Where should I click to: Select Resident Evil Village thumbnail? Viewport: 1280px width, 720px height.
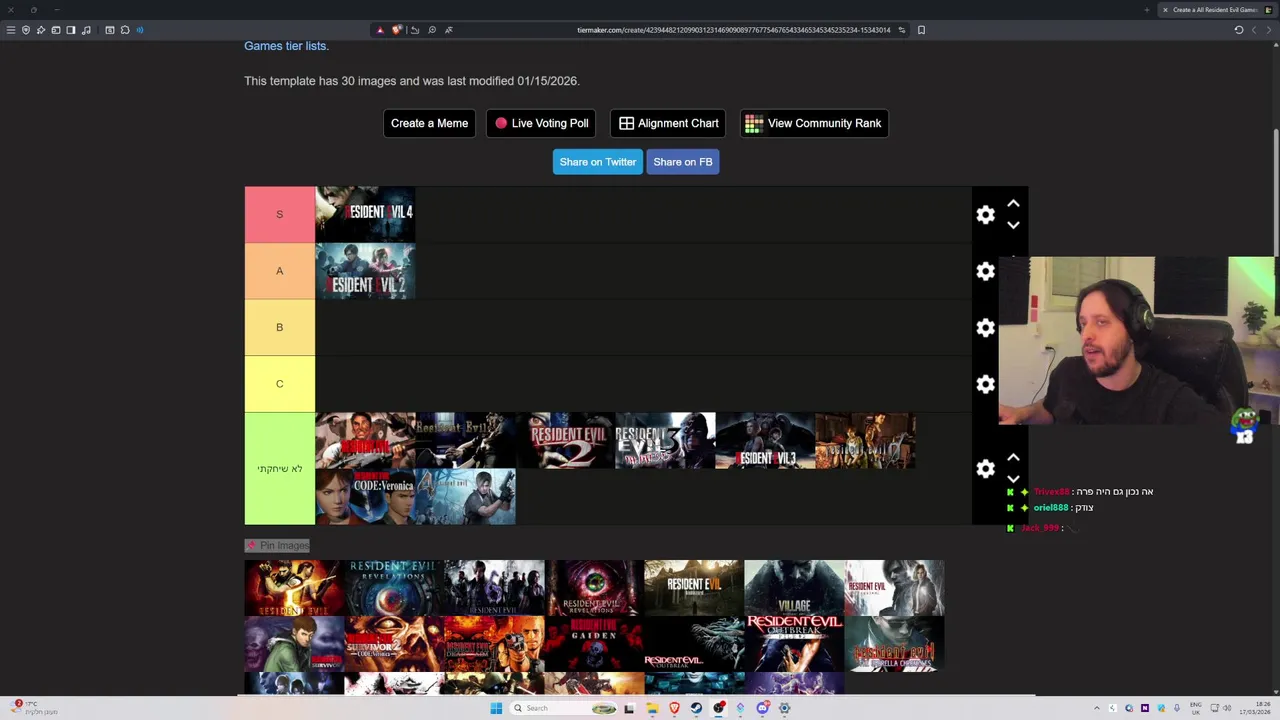point(794,587)
